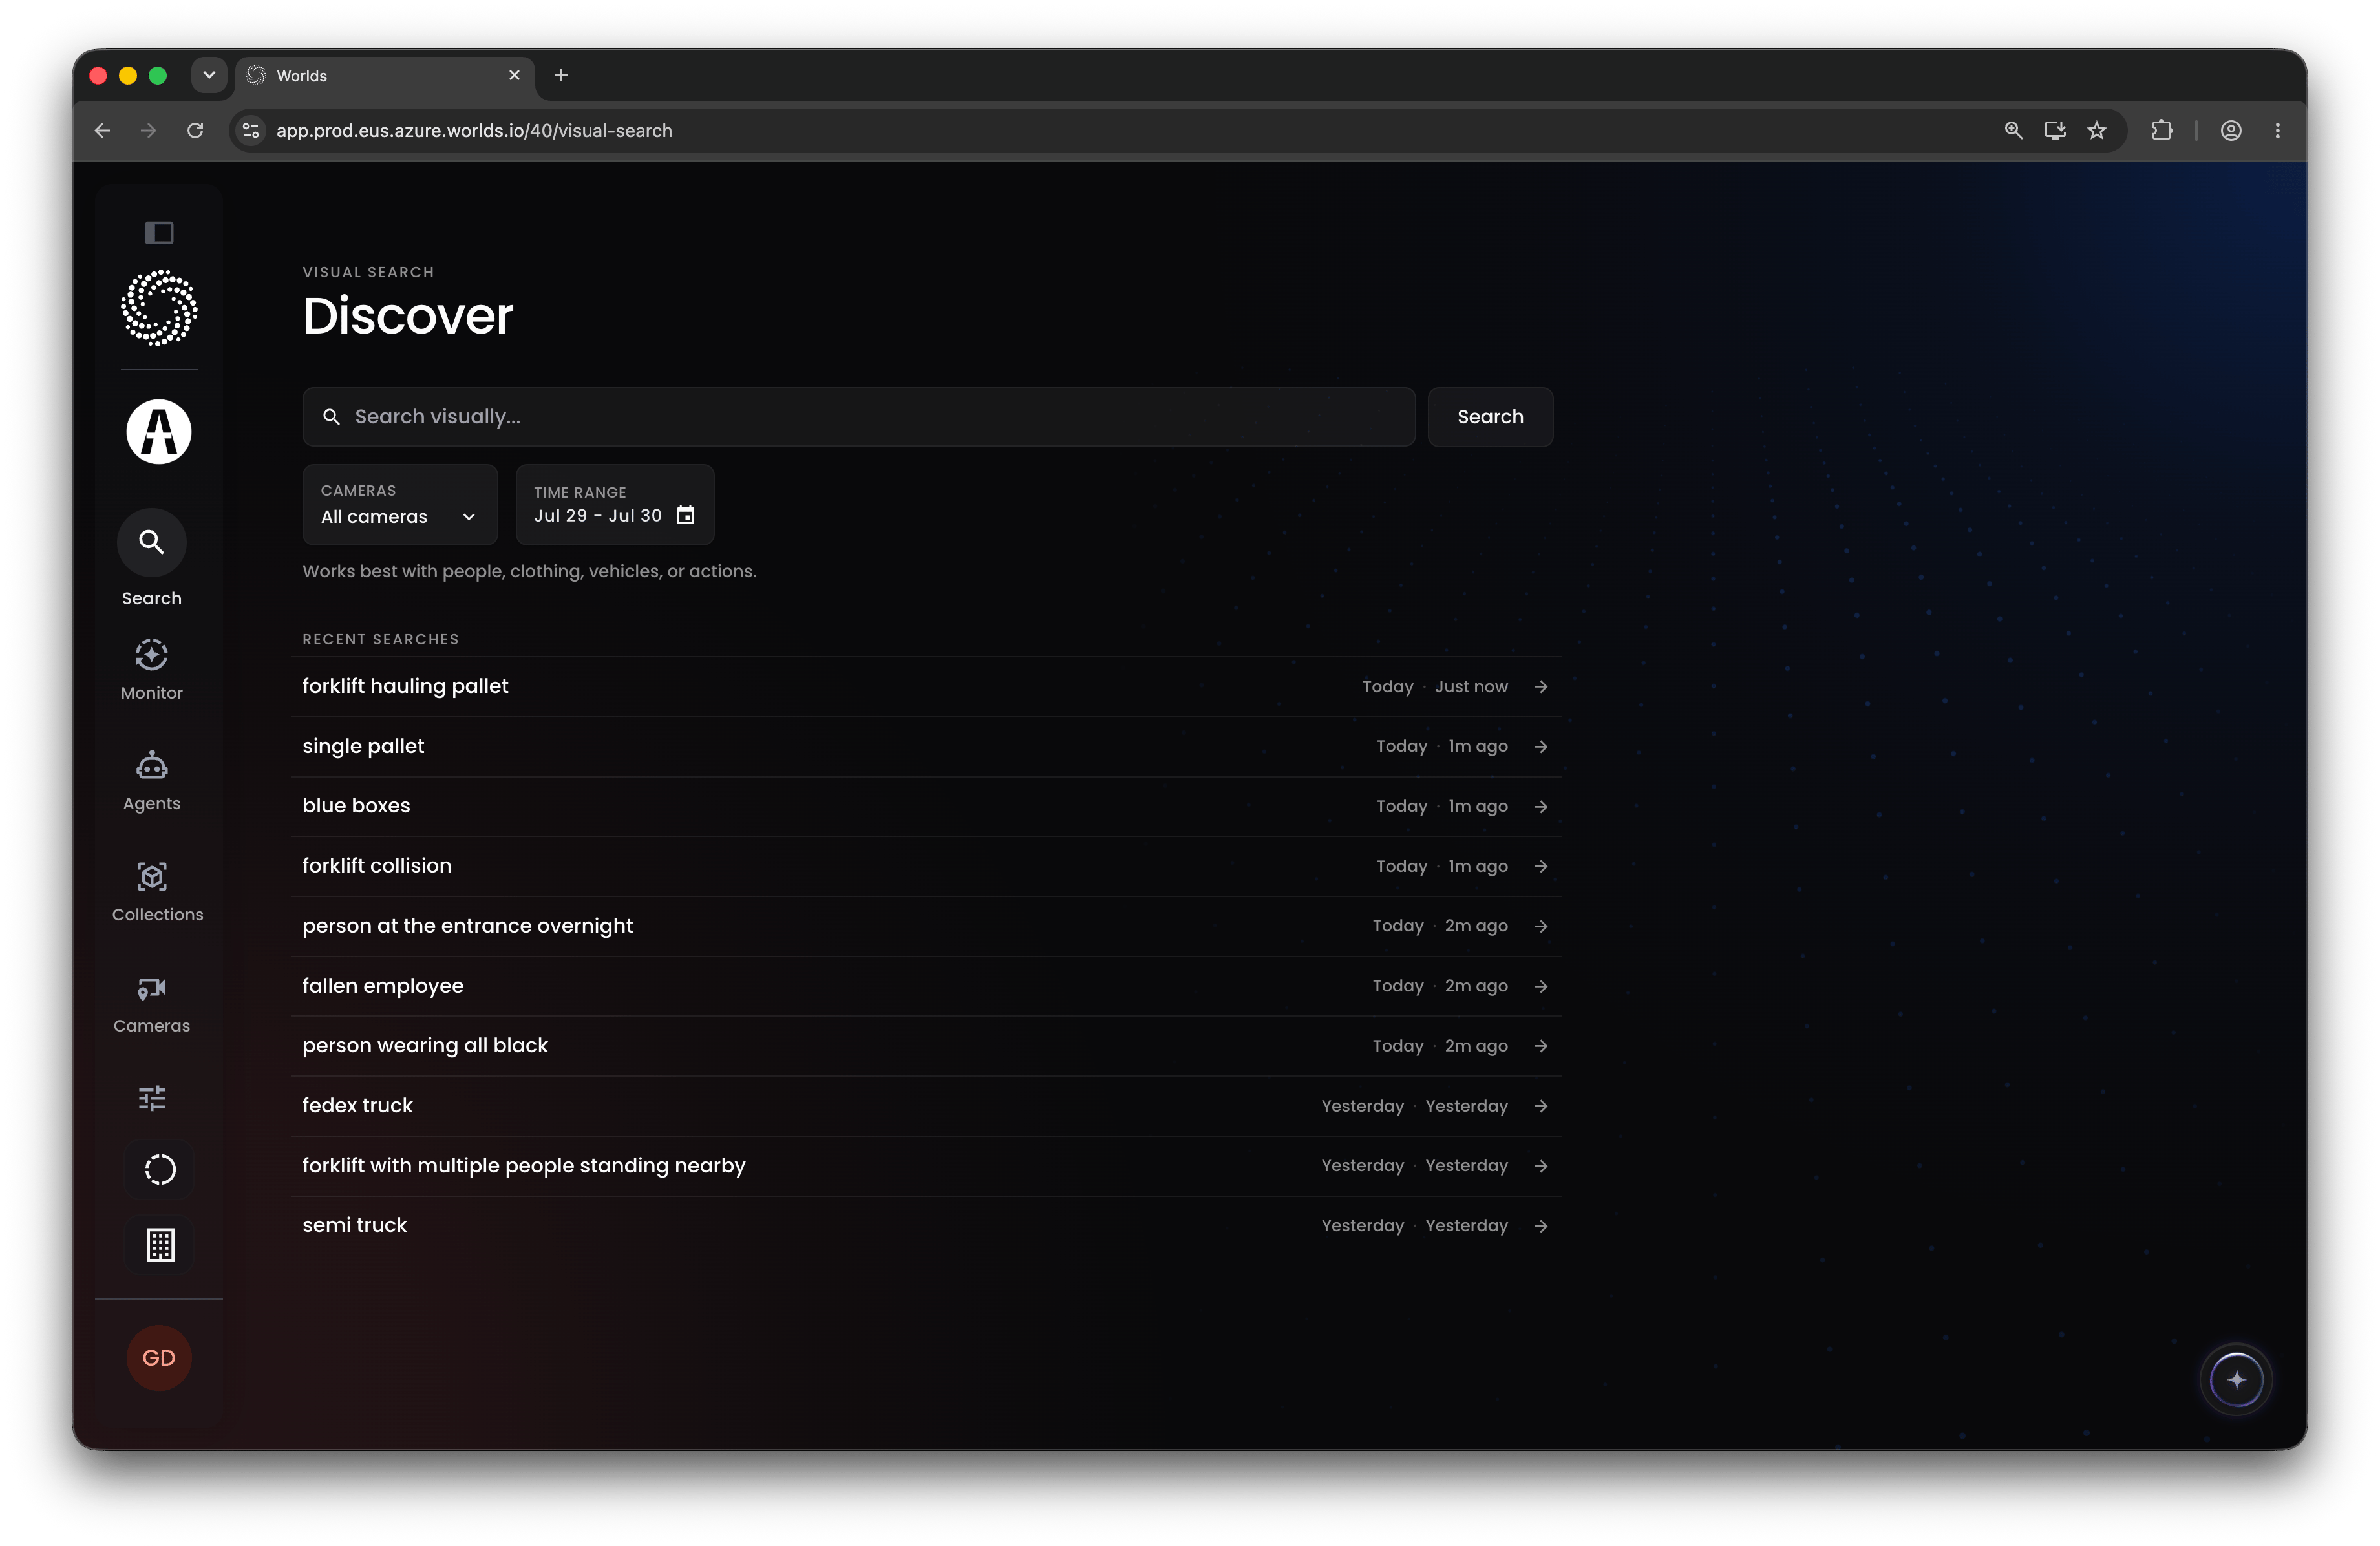This screenshot has width=2380, height=1546.
Task: Open recent search fedex truck
Action: 926,1106
